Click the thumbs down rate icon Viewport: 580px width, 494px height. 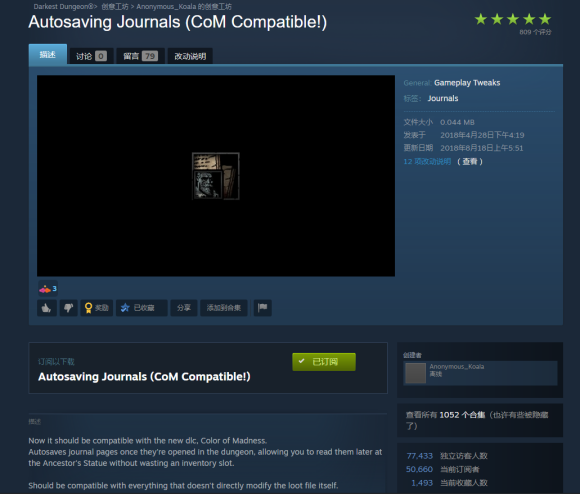point(68,308)
